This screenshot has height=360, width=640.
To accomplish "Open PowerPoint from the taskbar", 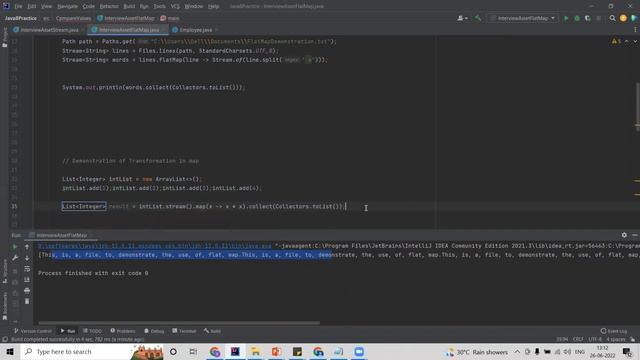I will [x=276, y=351].
